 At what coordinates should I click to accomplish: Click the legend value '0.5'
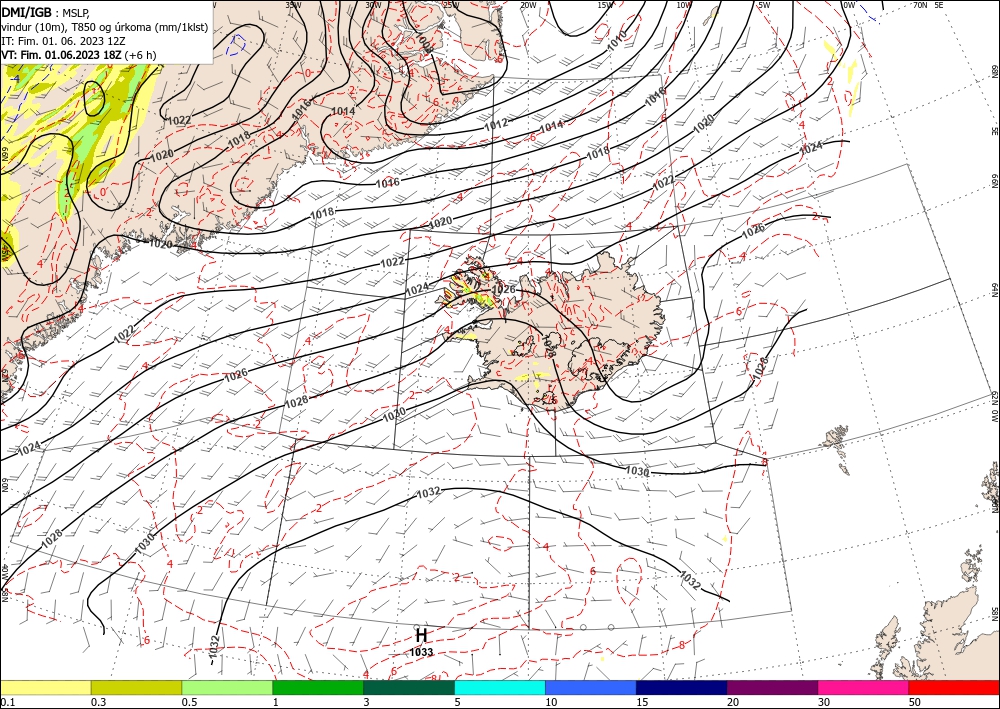[x=189, y=702]
